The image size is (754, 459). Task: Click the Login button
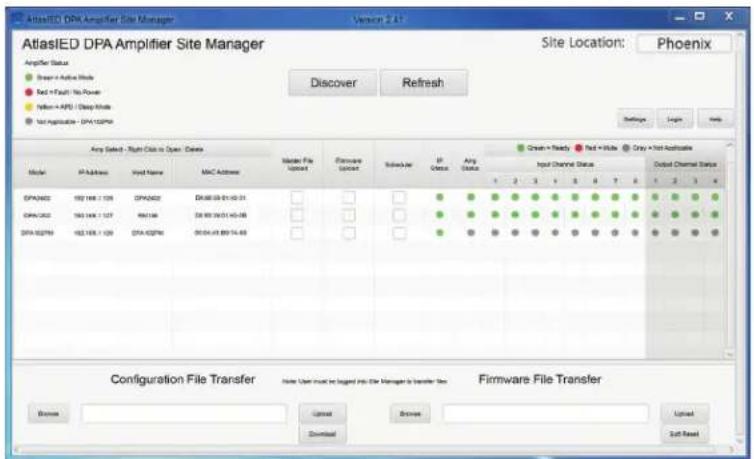pos(675,119)
